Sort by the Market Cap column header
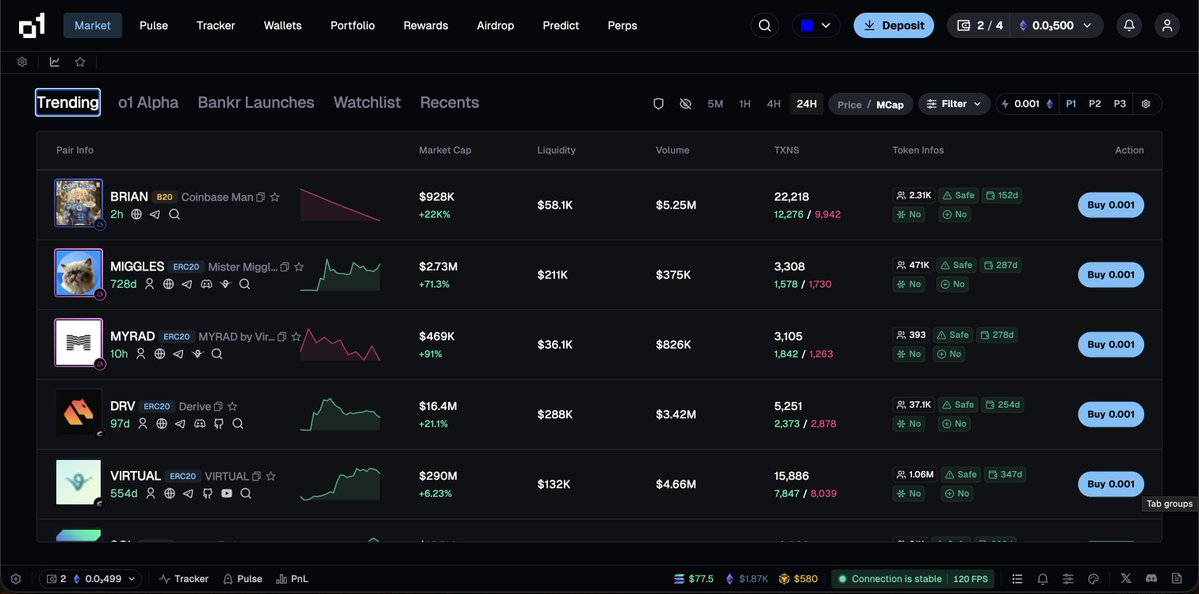Screen dimensions: 1199x594 (x=445, y=151)
